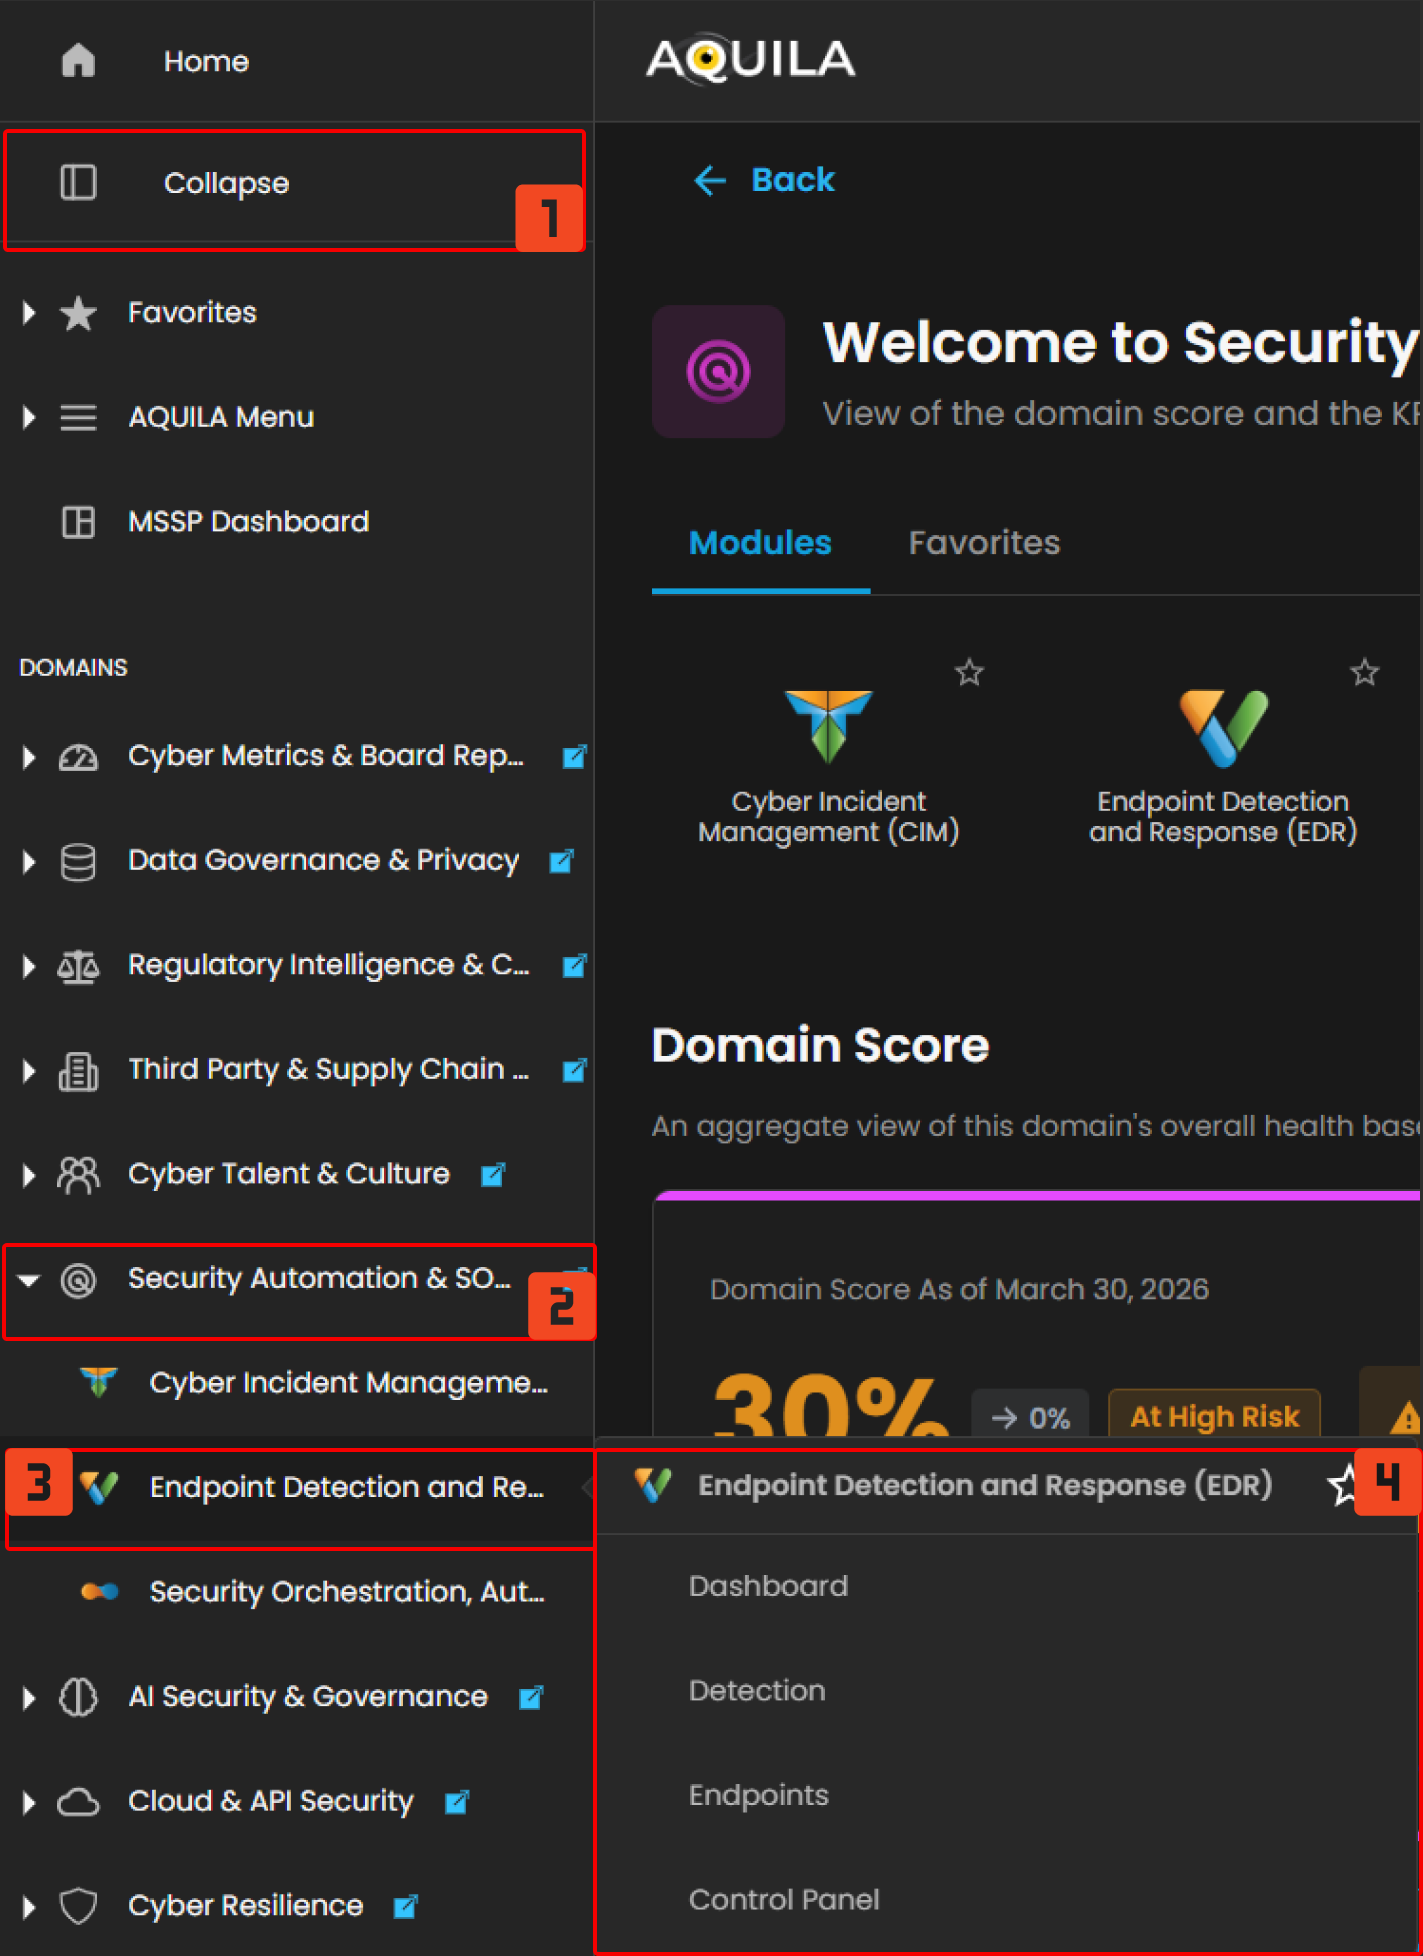Expand the Cyber Talent & Culture domain
The image size is (1423, 1956).
point(29,1175)
